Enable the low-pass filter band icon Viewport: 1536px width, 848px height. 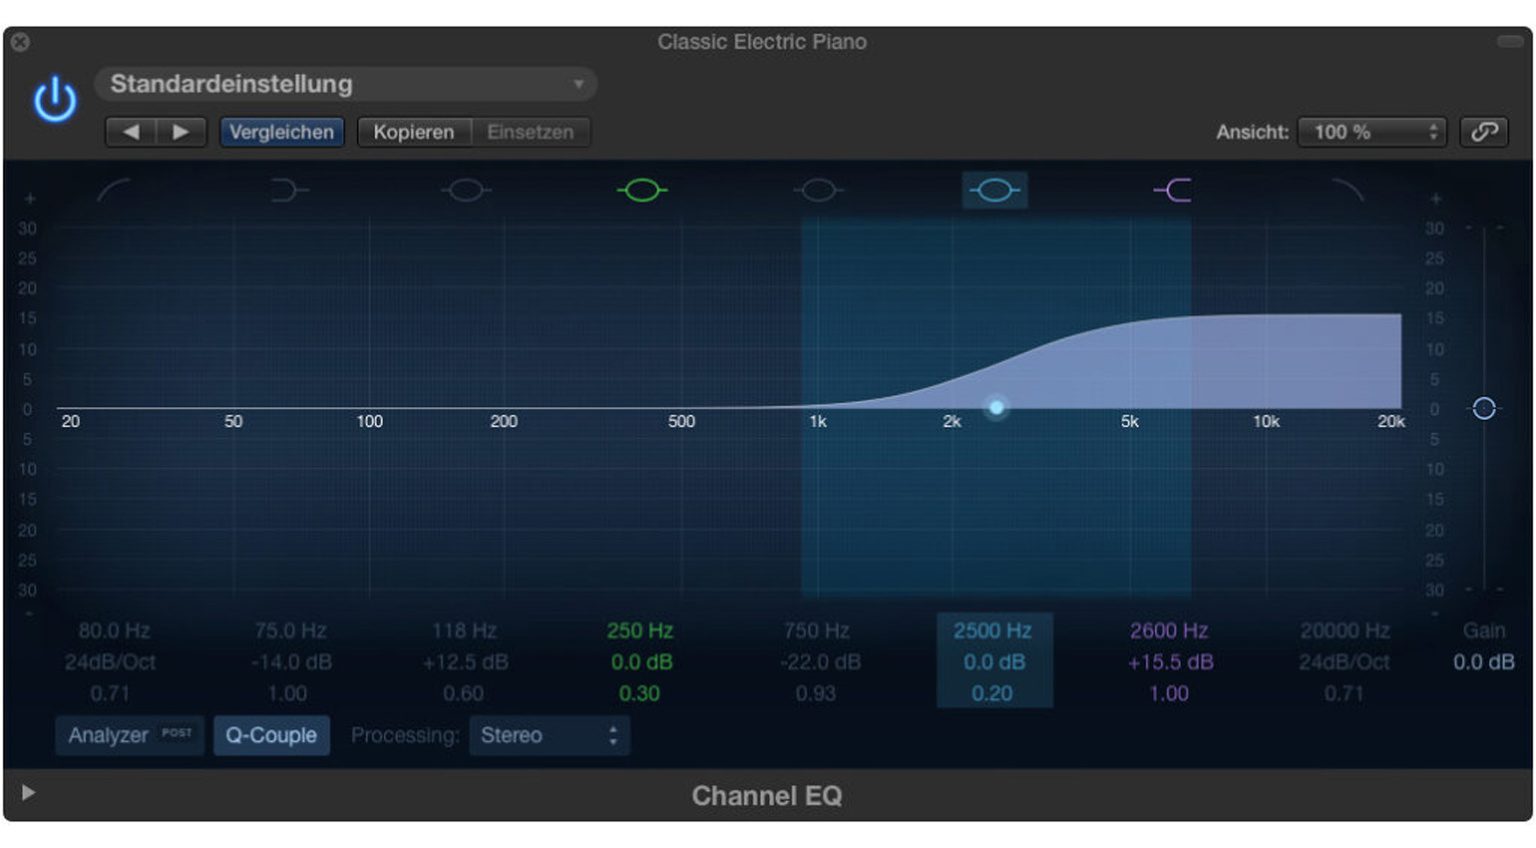pos(1349,190)
